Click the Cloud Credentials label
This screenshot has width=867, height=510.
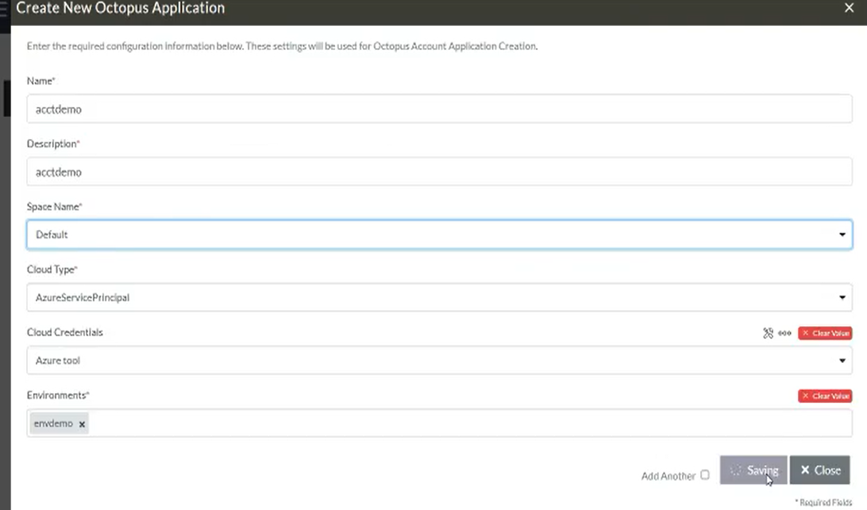click(65, 332)
